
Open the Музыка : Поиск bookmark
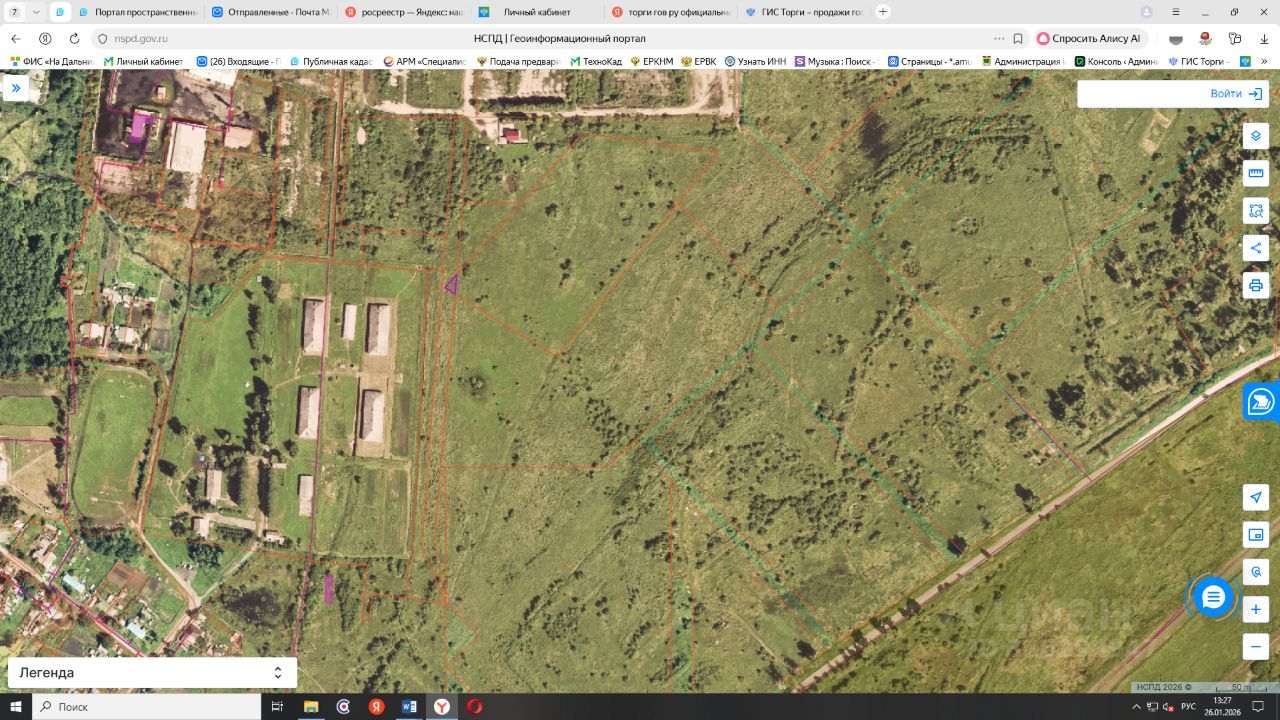pos(837,61)
